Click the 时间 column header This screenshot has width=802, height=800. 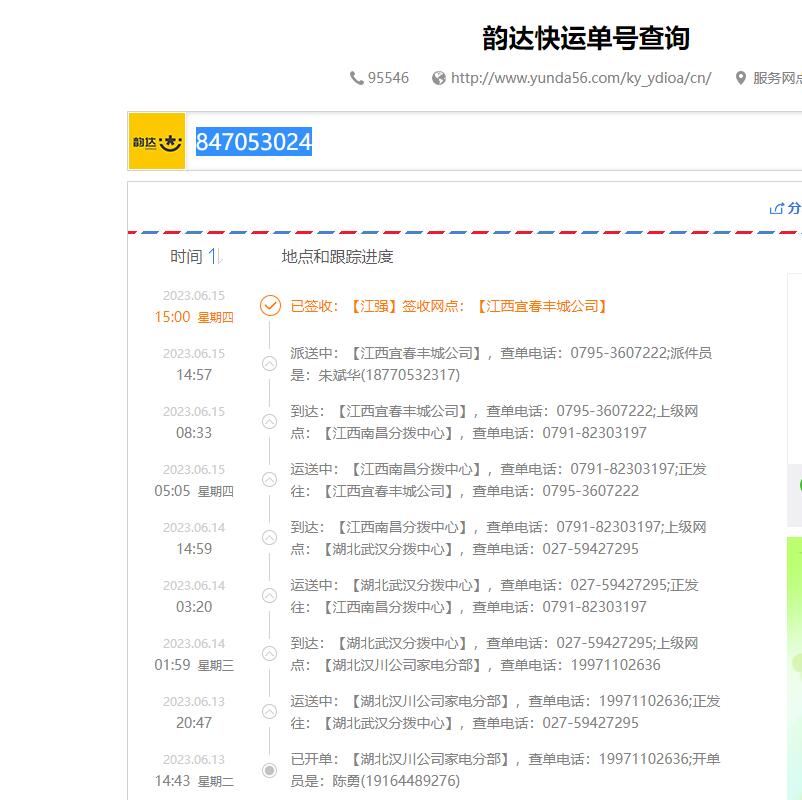(186, 256)
